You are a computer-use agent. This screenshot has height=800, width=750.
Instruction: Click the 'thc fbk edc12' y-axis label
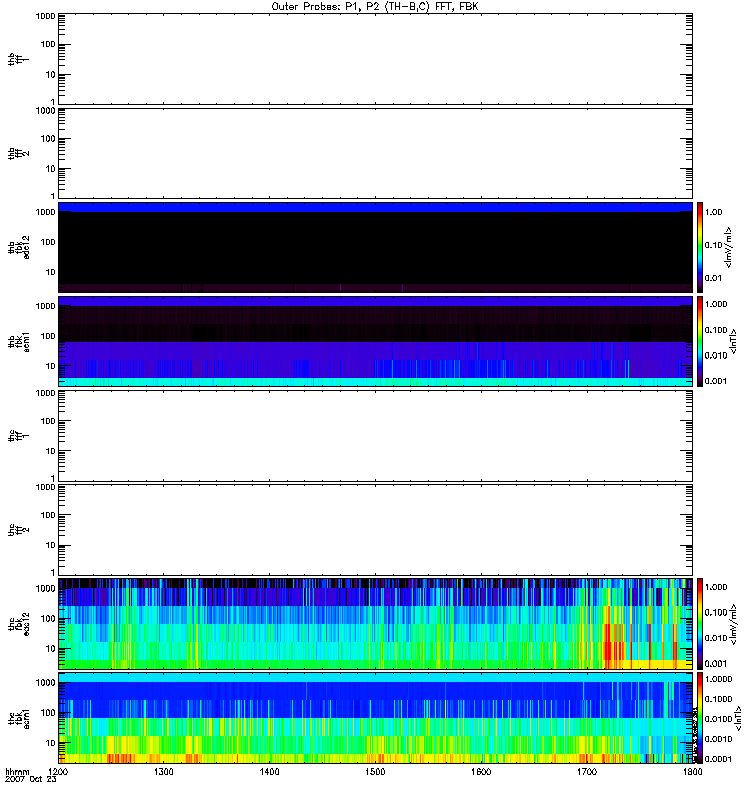click(x=18, y=624)
